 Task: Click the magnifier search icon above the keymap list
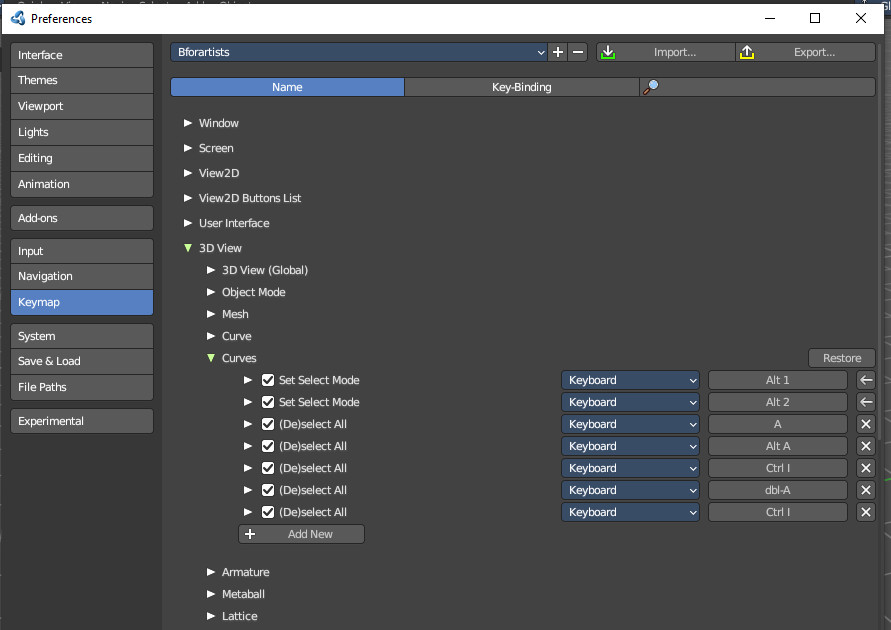pyautogui.click(x=651, y=87)
